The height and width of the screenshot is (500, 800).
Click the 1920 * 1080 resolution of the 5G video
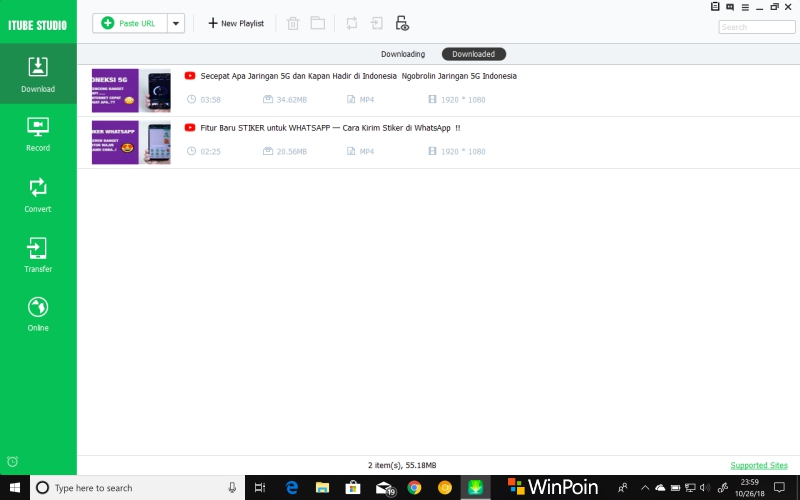coord(463,99)
